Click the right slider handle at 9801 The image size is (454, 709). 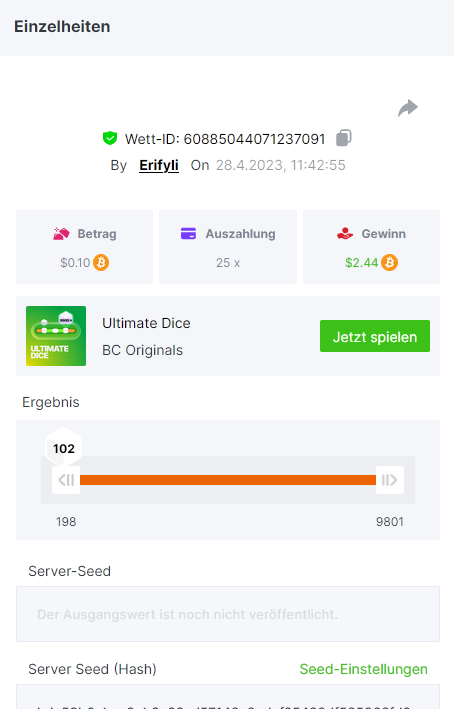[x=390, y=480]
